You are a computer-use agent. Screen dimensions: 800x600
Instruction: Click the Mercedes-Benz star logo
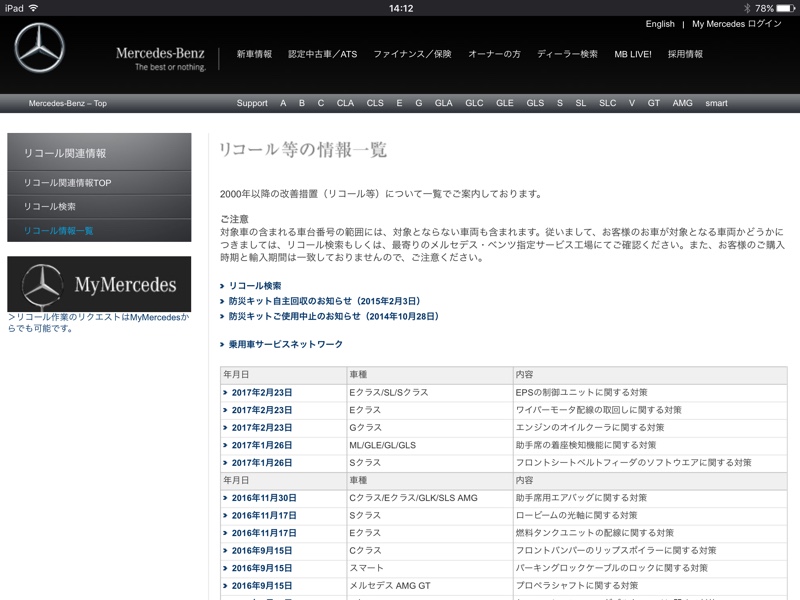39,48
